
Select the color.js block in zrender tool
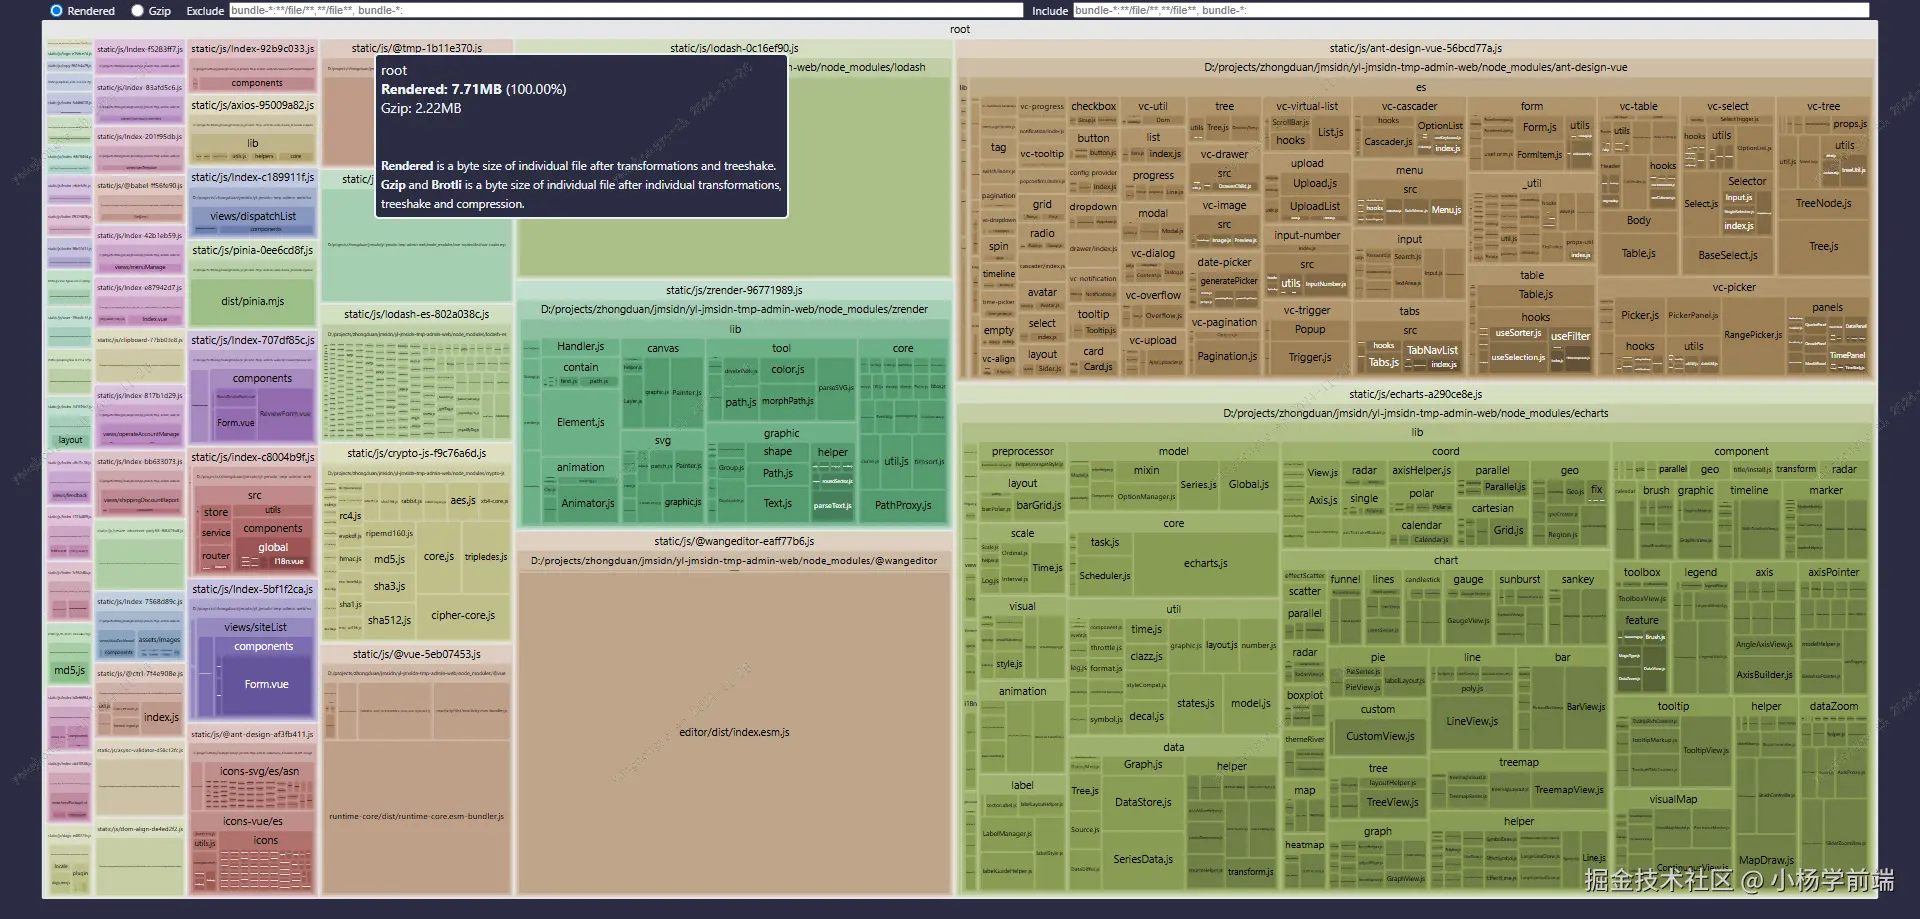[788, 369]
